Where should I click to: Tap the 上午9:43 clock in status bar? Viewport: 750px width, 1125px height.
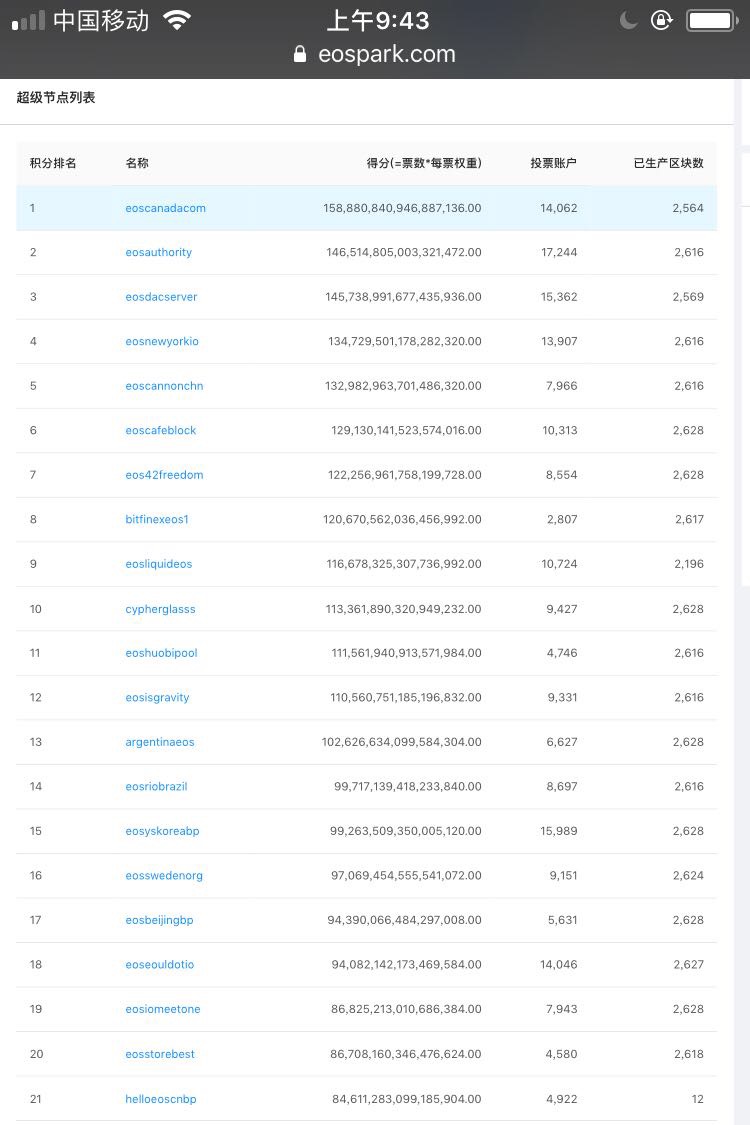click(x=378, y=21)
